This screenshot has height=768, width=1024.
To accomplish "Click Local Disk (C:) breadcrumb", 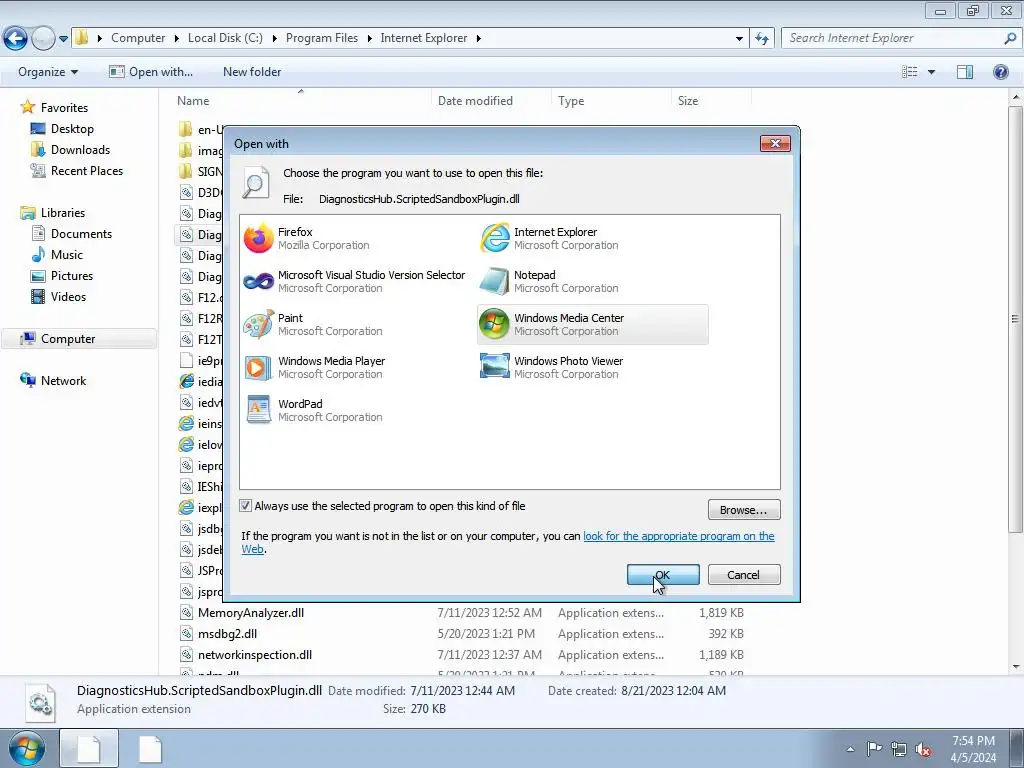I will (225, 38).
